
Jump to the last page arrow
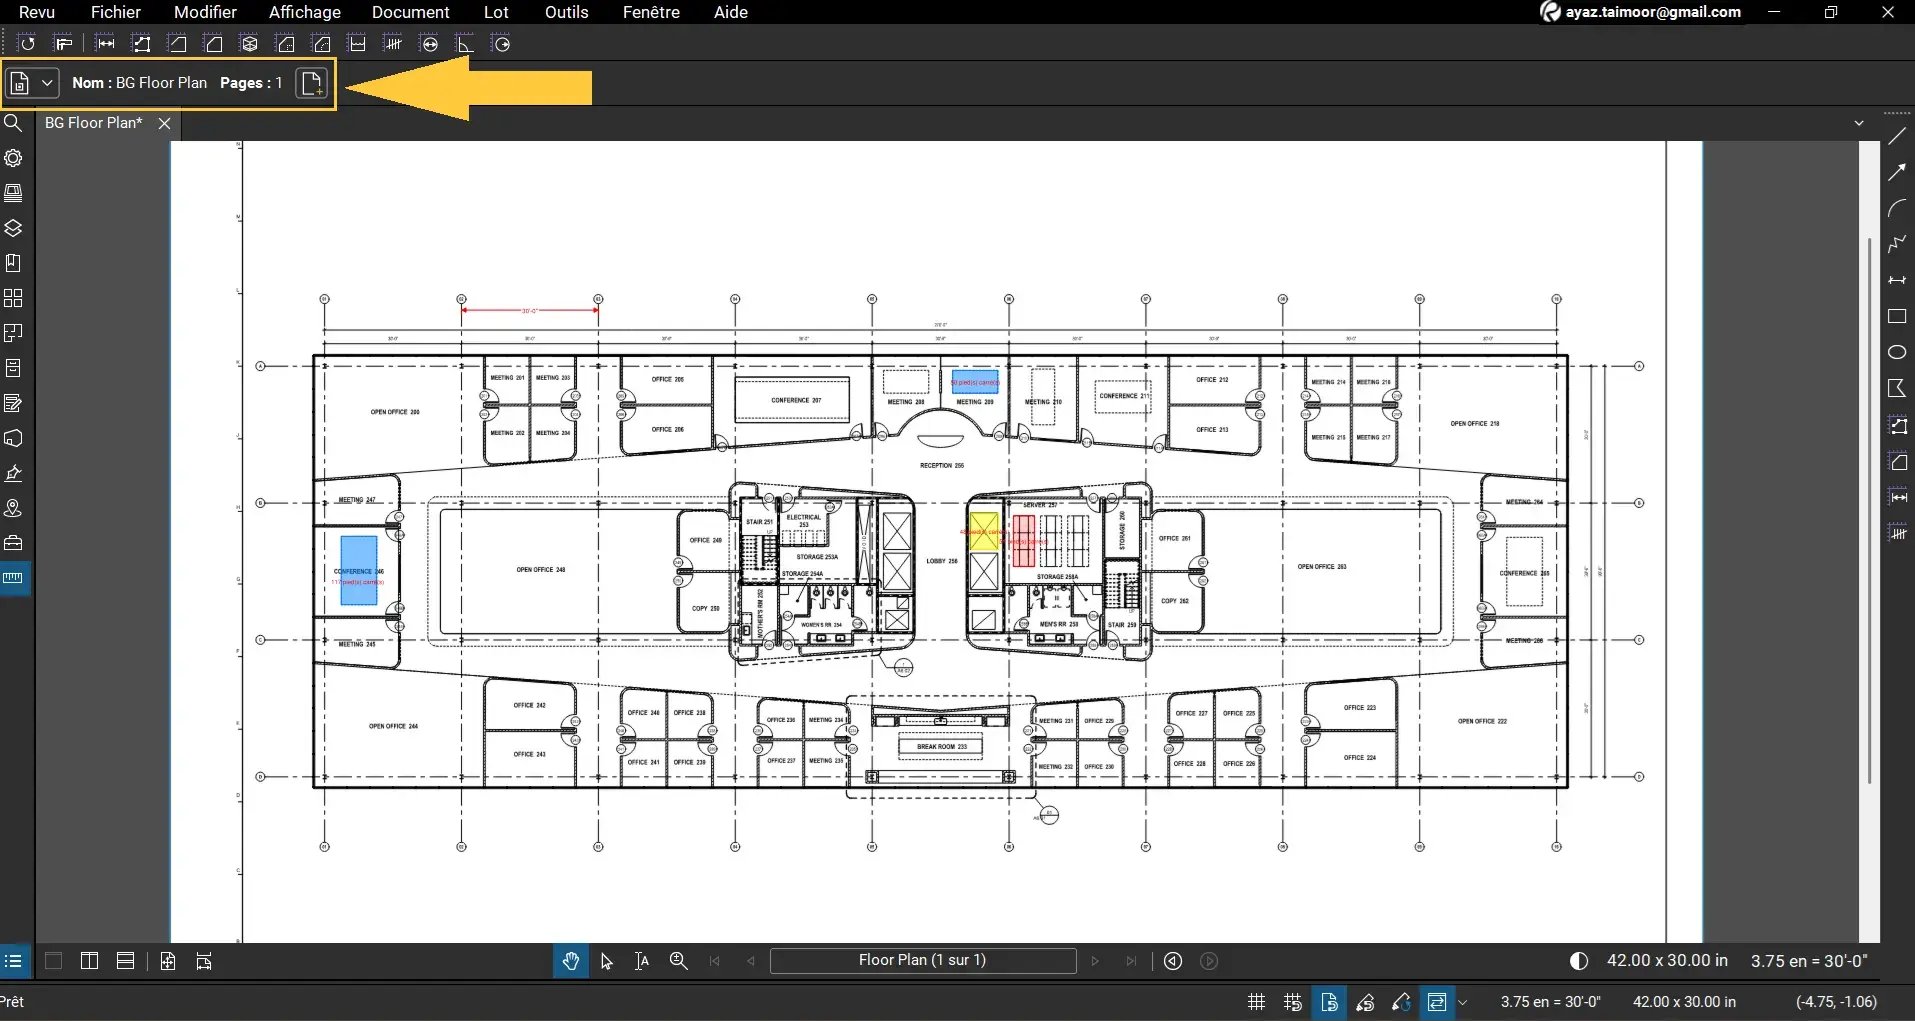click(x=1130, y=960)
